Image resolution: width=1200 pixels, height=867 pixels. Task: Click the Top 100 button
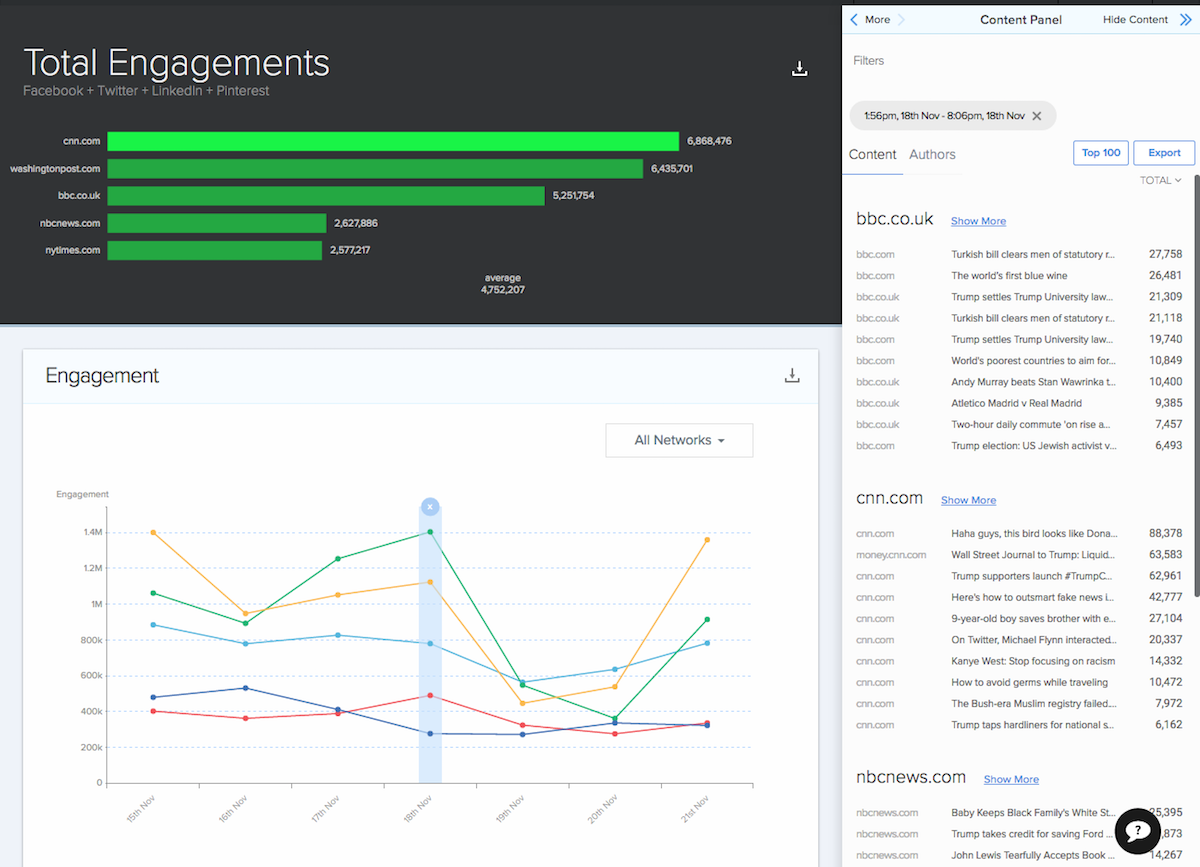1101,153
